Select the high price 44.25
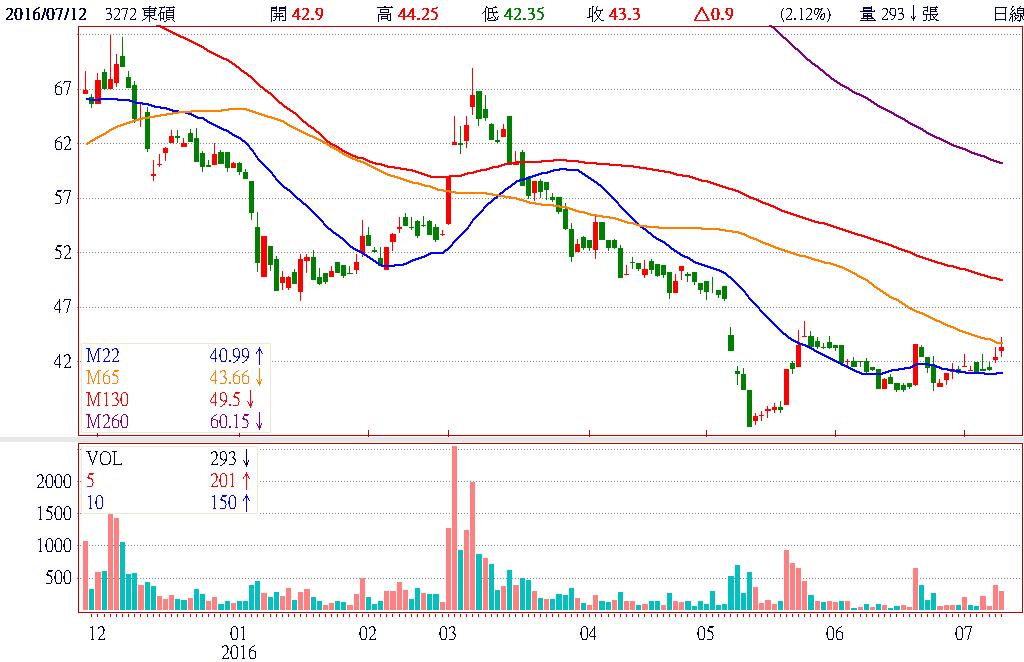1024x662 pixels. [x=419, y=14]
